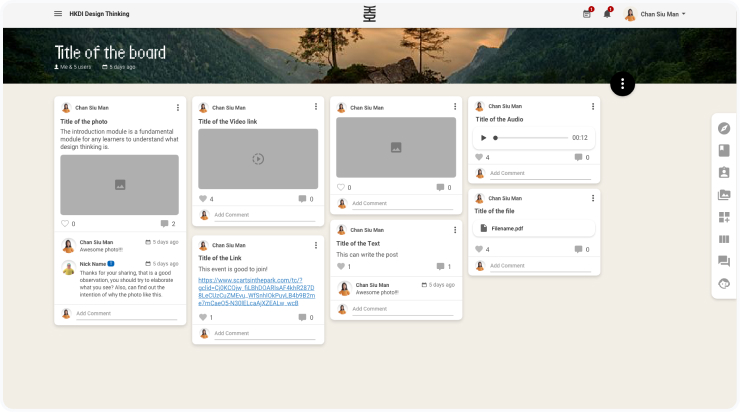
Task: Like the 'Title of the photo' post
Action: point(66,224)
